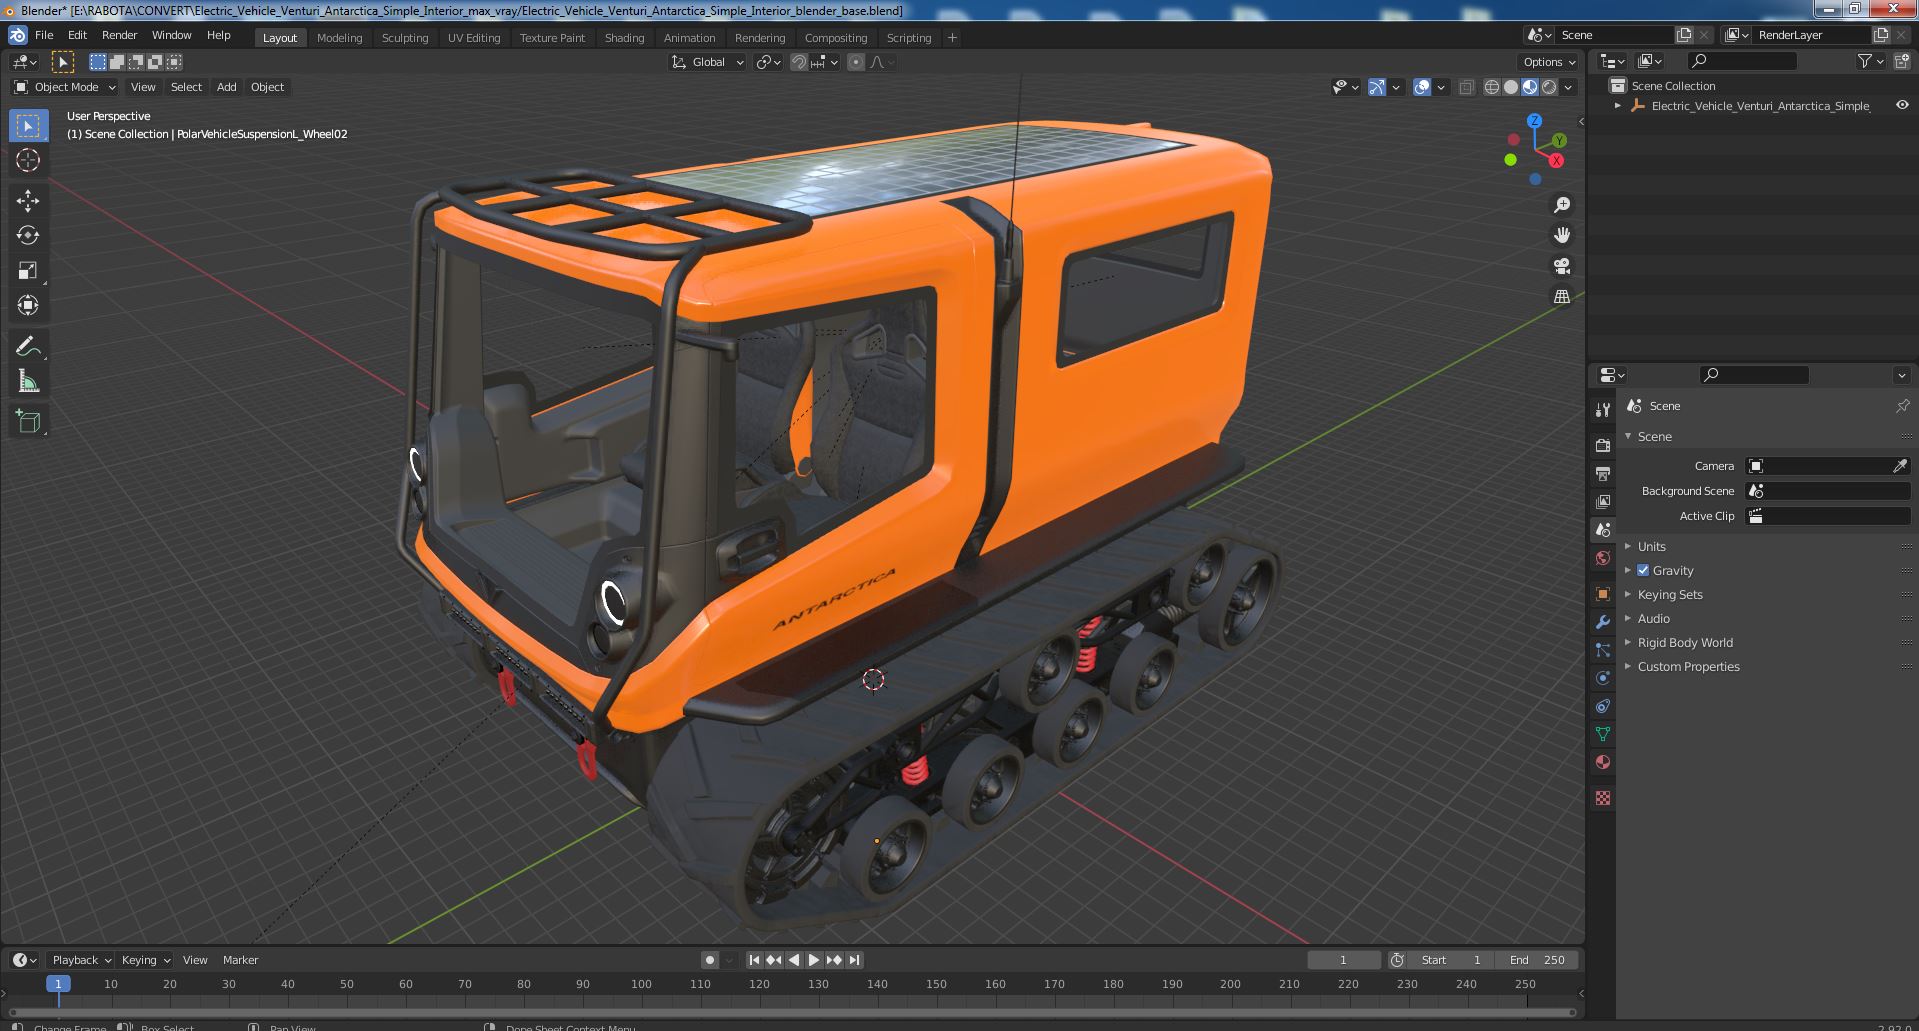The height and width of the screenshot is (1031, 1919).
Task: Toggle proportional editing button
Action: tap(856, 62)
